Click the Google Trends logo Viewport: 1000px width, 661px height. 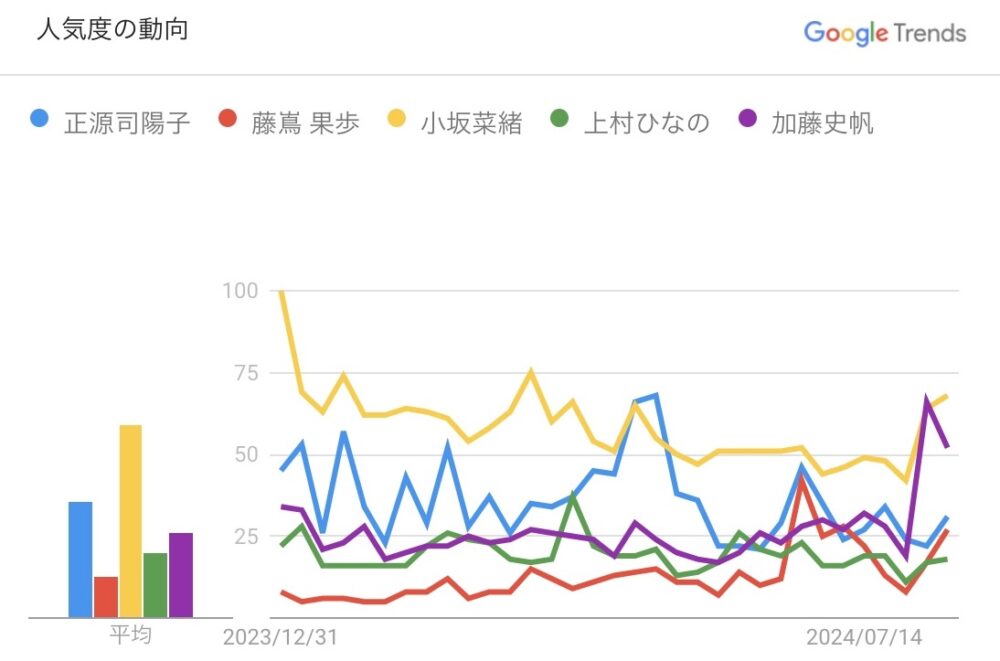point(884,33)
